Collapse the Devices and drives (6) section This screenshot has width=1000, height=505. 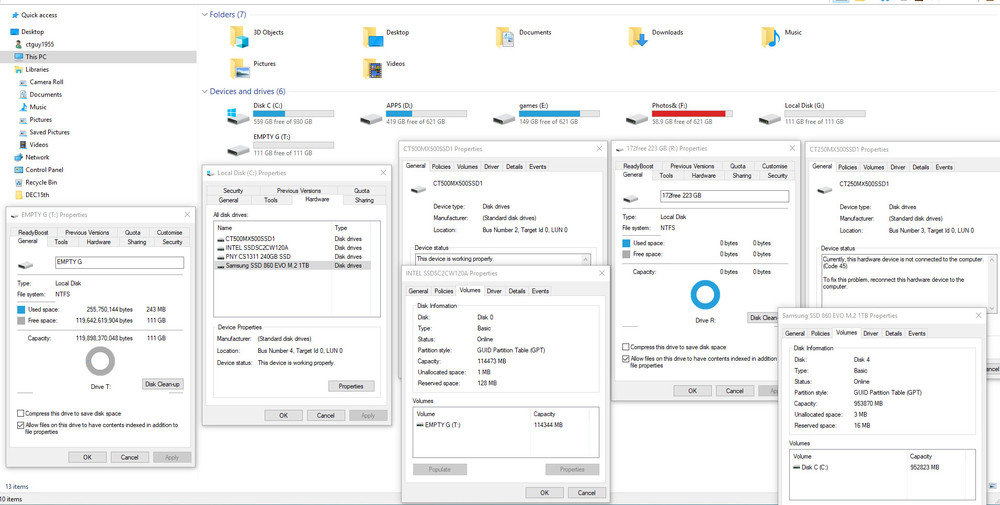click(204, 92)
